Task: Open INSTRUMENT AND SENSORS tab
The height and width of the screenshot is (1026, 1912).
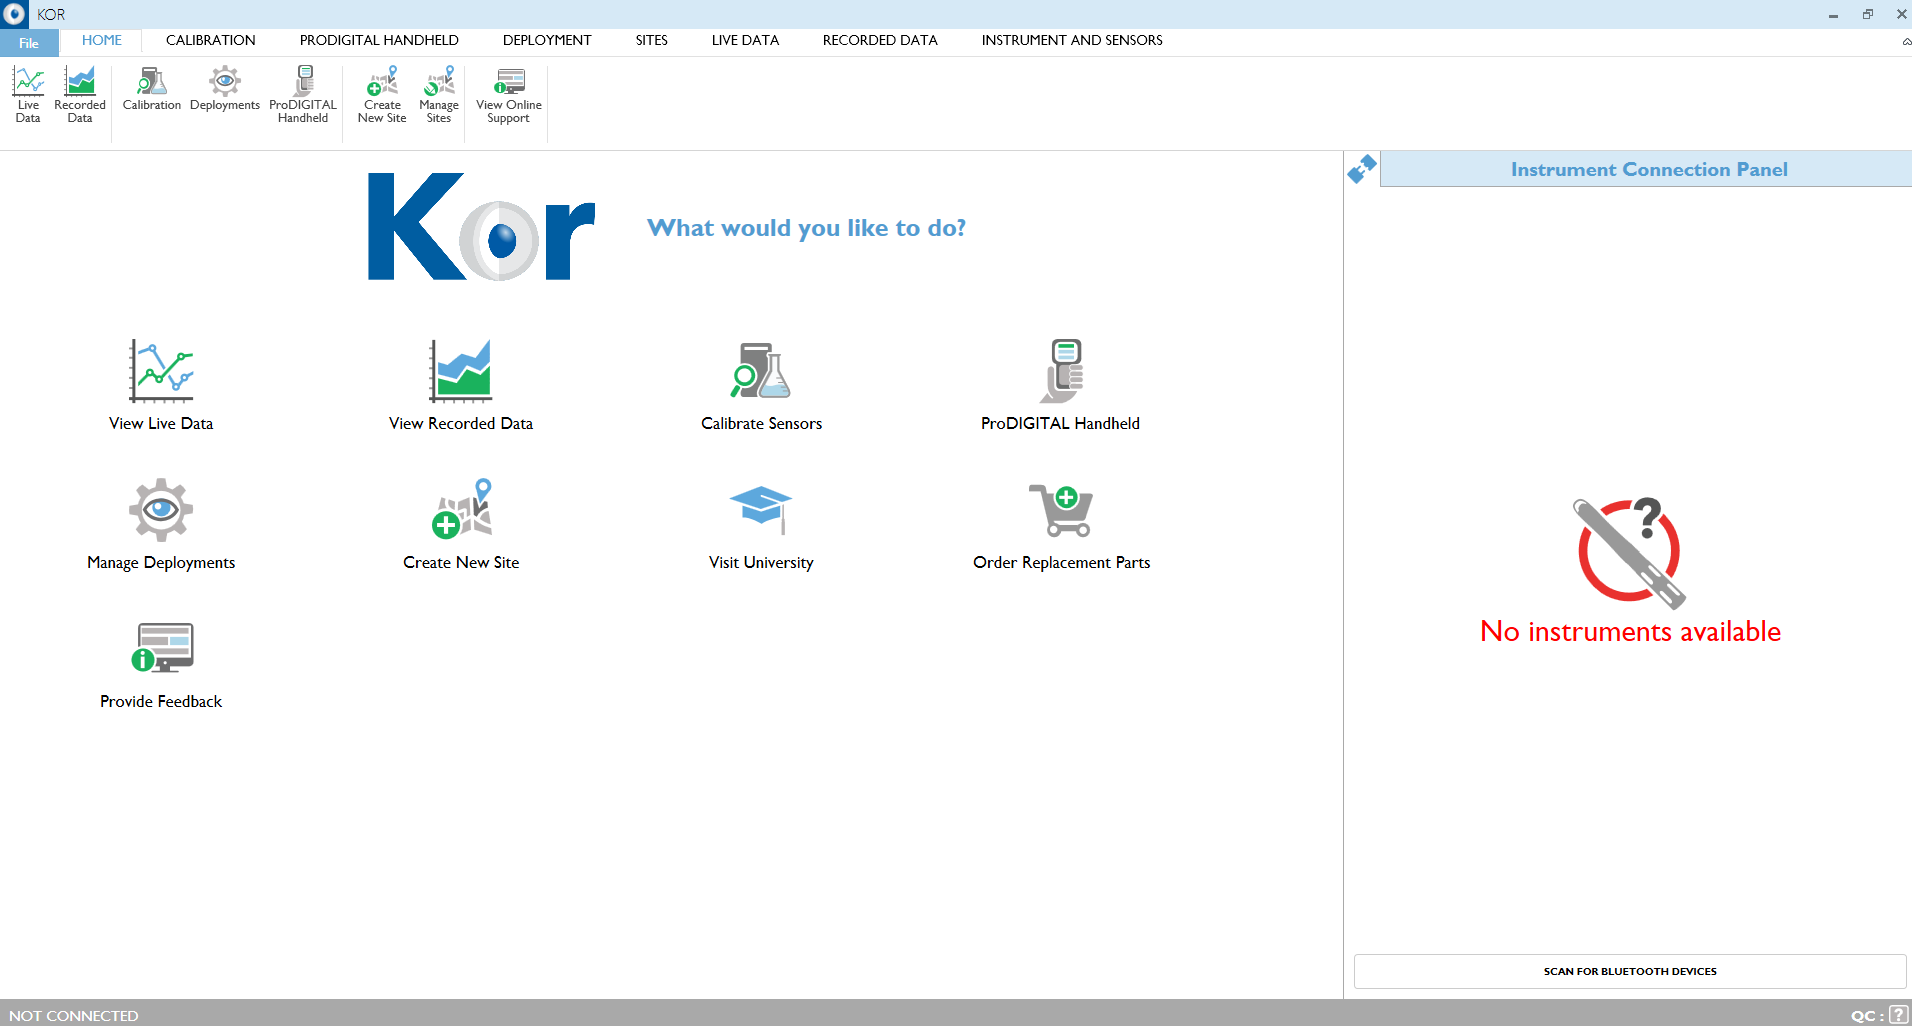Action: point(1072,41)
